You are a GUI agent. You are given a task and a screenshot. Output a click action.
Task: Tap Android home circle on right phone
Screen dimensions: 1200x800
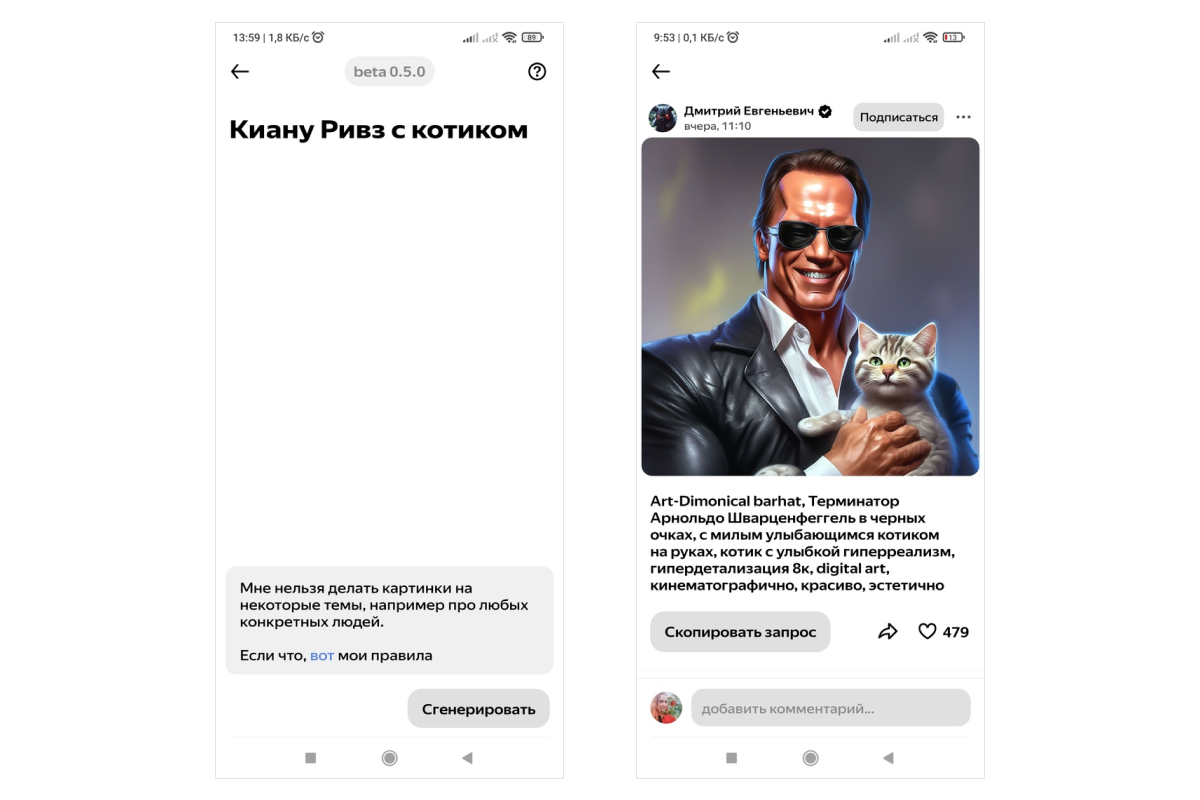(811, 758)
